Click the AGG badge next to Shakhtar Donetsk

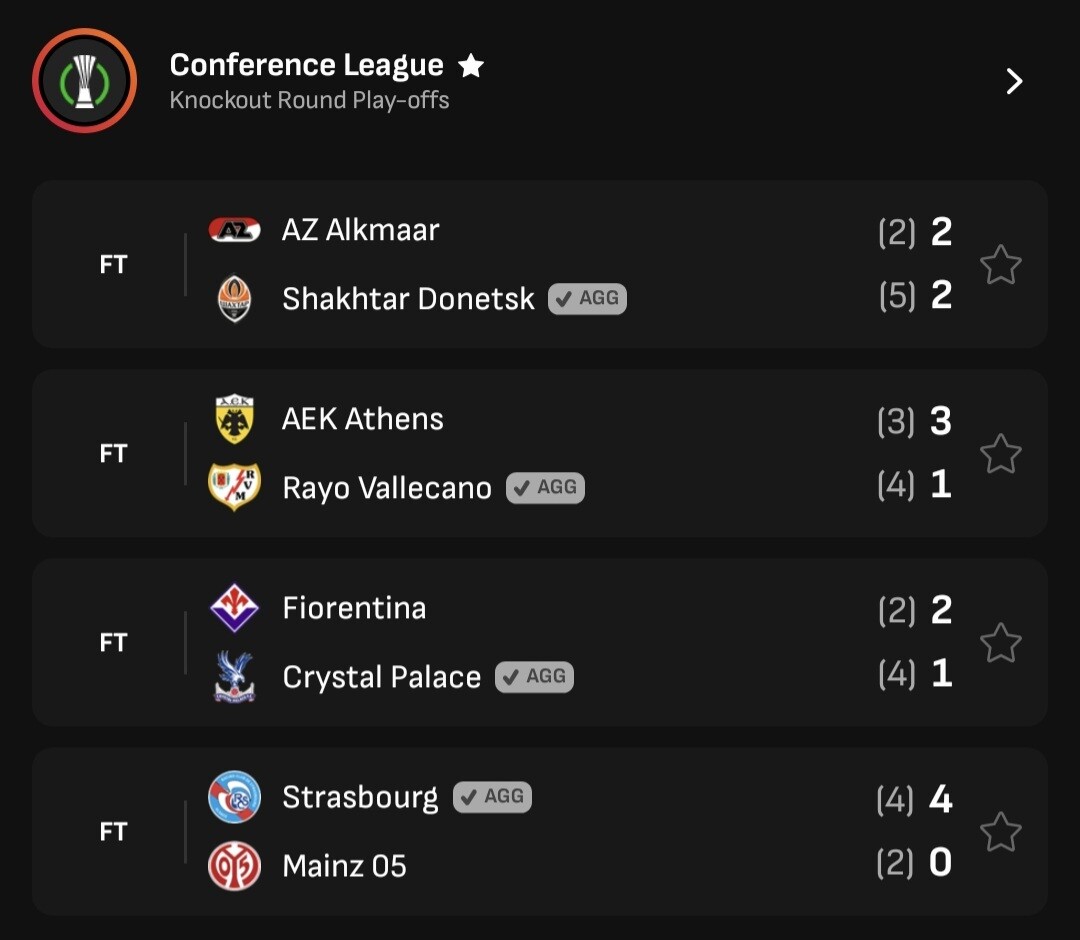(x=587, y=298)
